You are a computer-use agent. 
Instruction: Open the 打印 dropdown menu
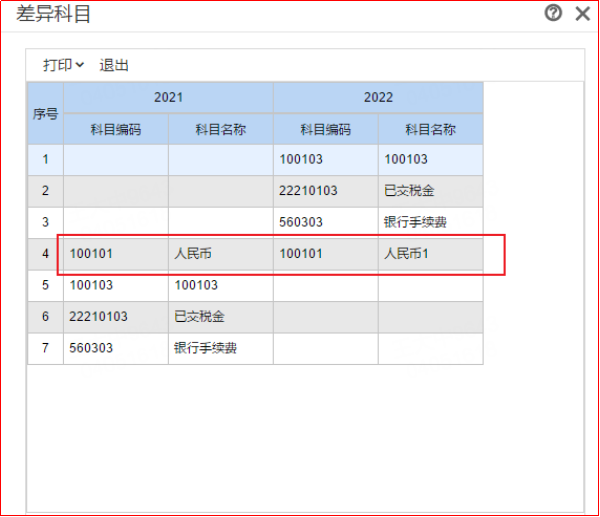(63, 65)
